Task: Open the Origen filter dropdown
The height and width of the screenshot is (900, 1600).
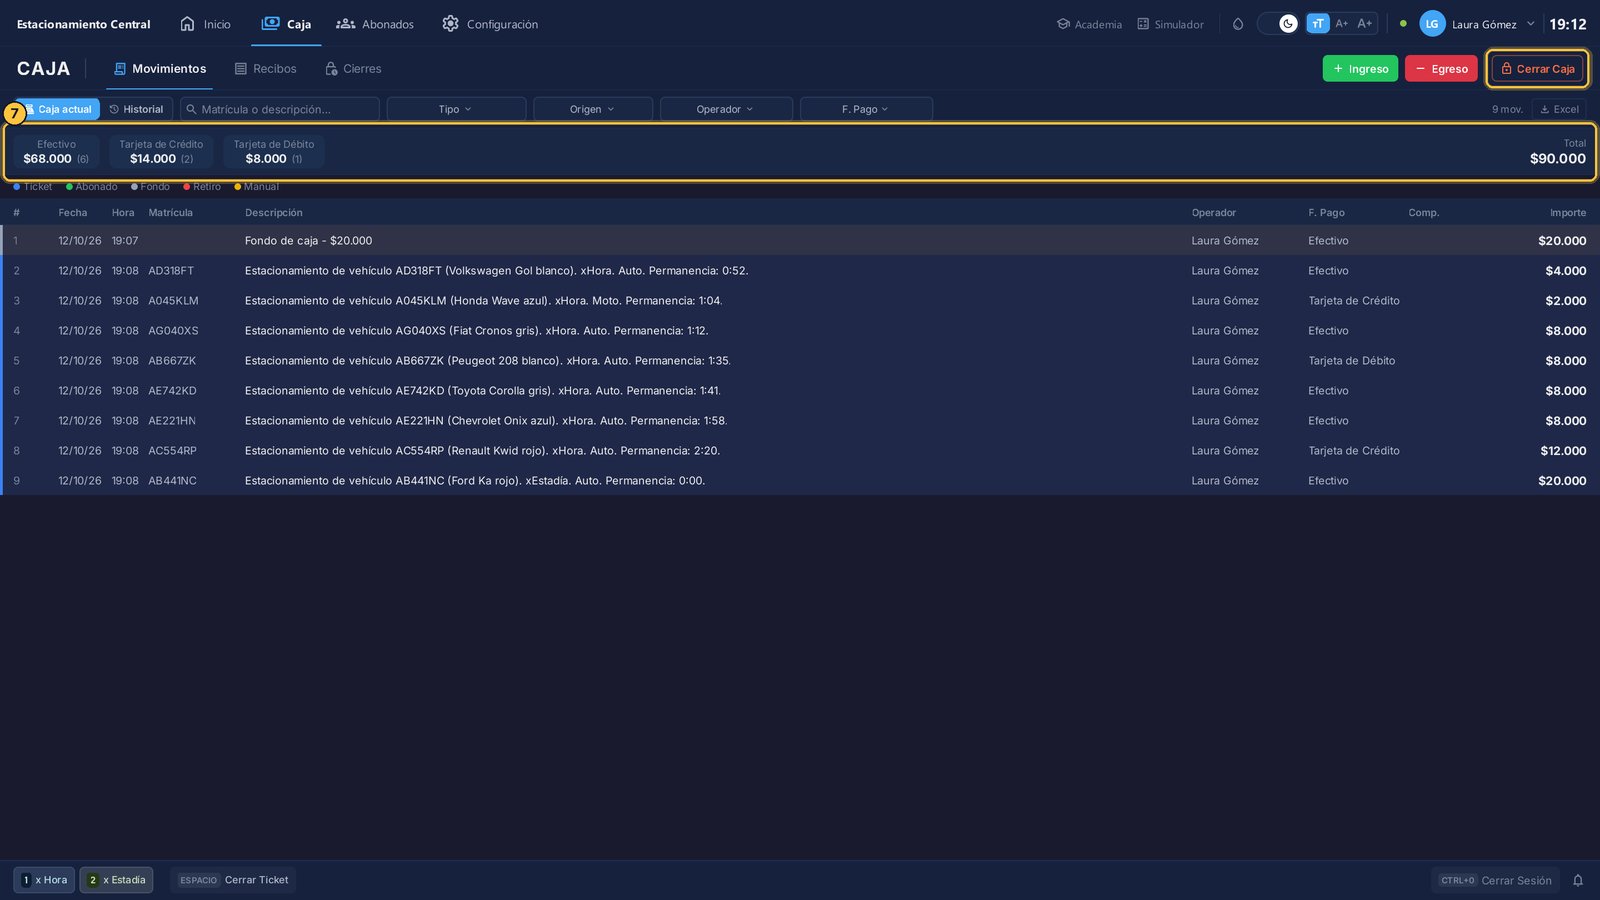Action: (593, 109)
